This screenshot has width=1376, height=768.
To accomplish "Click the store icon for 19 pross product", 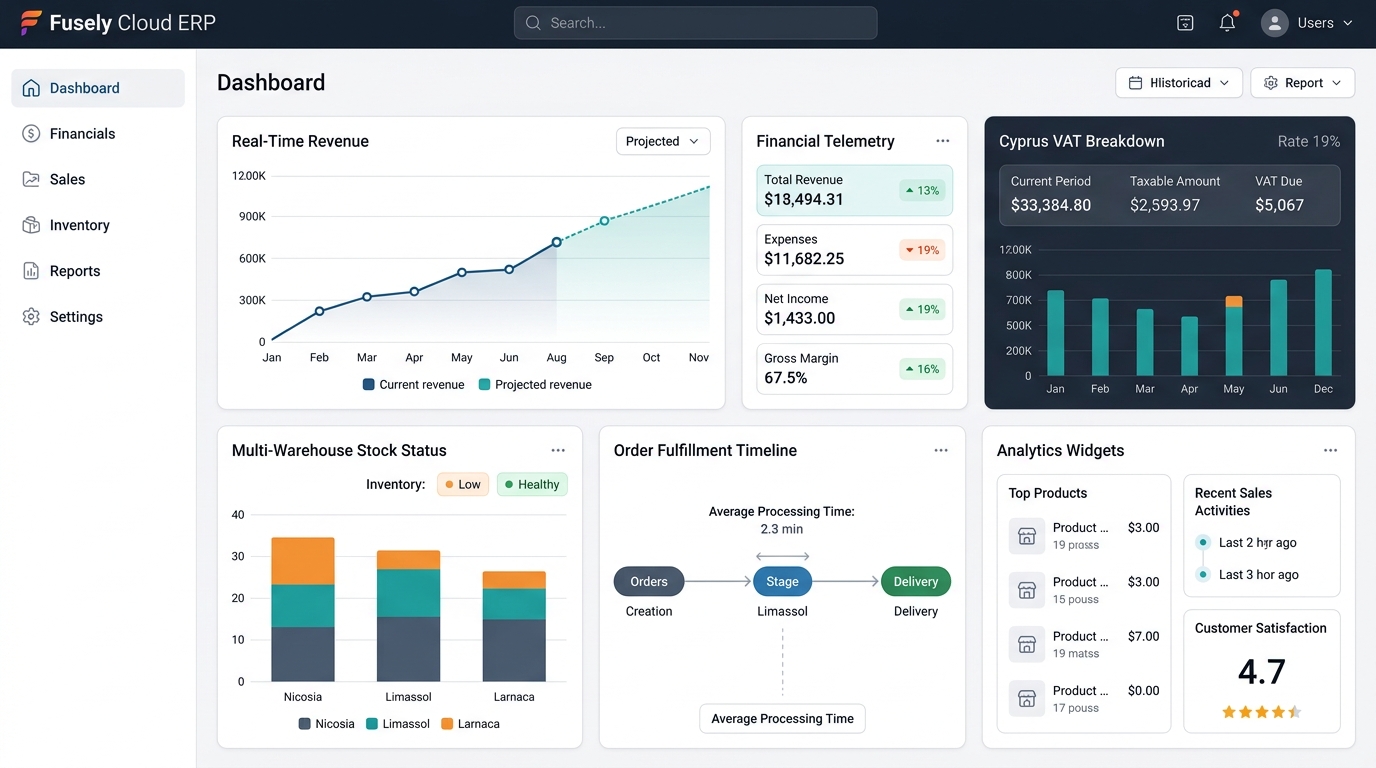I will [1027, 536].
